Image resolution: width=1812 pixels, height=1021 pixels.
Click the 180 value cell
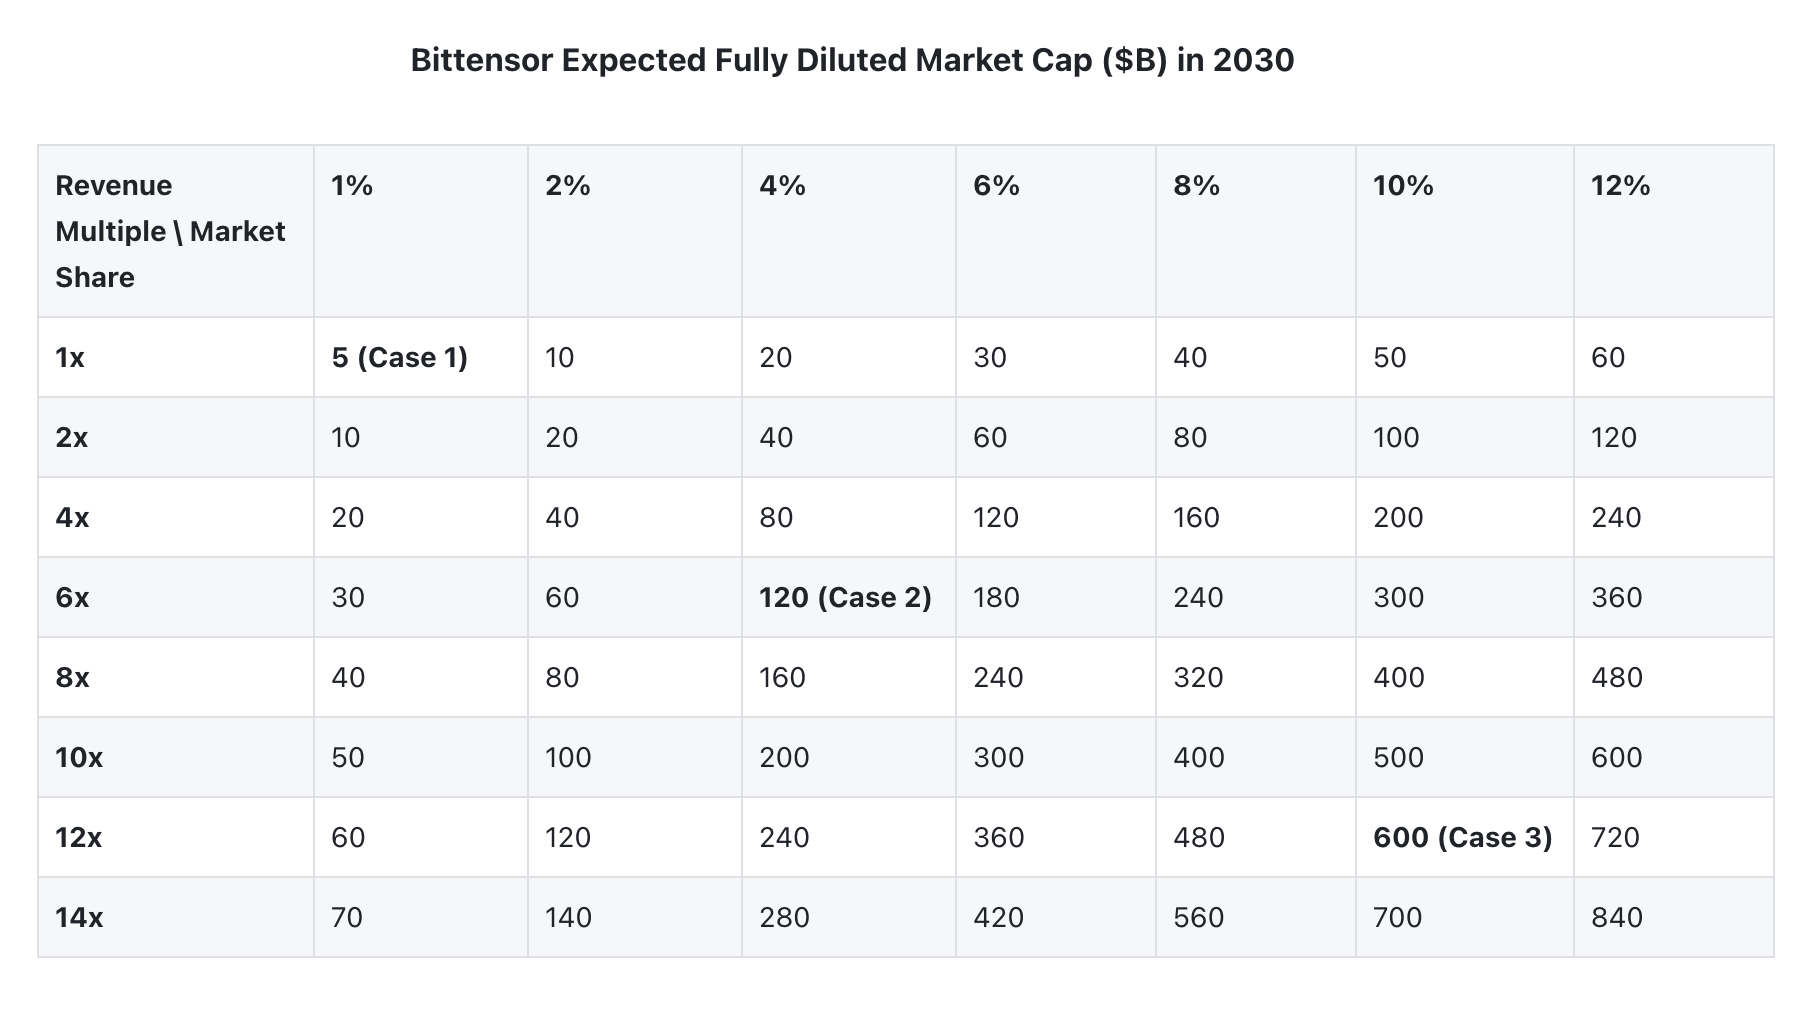click(x=996, y=598)
